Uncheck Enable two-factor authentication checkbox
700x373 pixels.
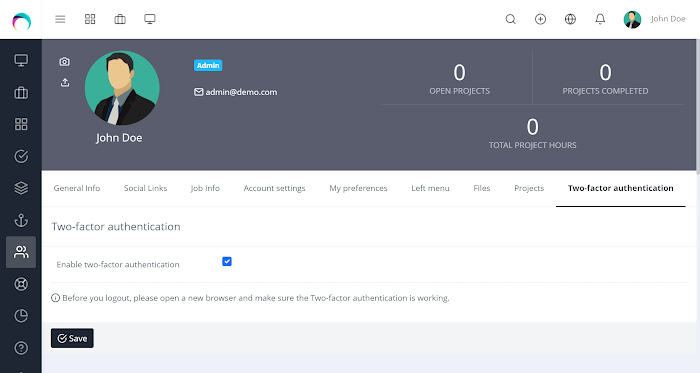tap(227, 261)
